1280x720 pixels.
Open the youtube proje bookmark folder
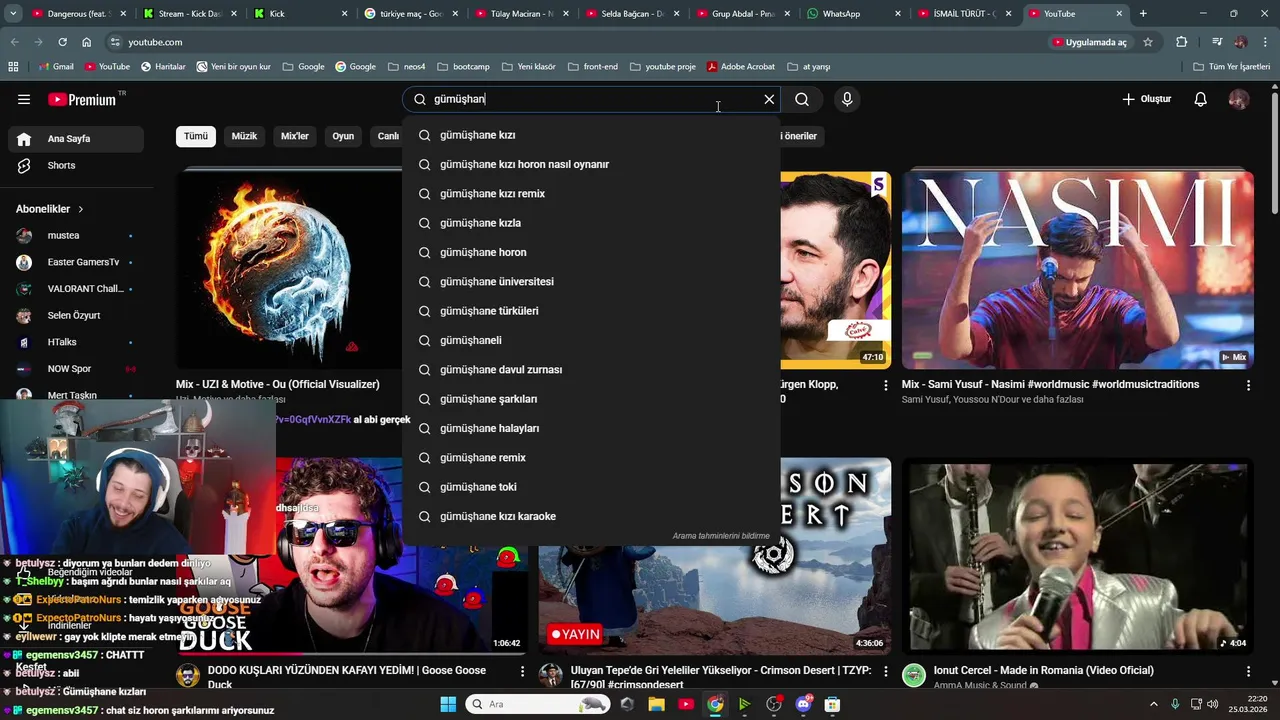[x=662, y=66]
